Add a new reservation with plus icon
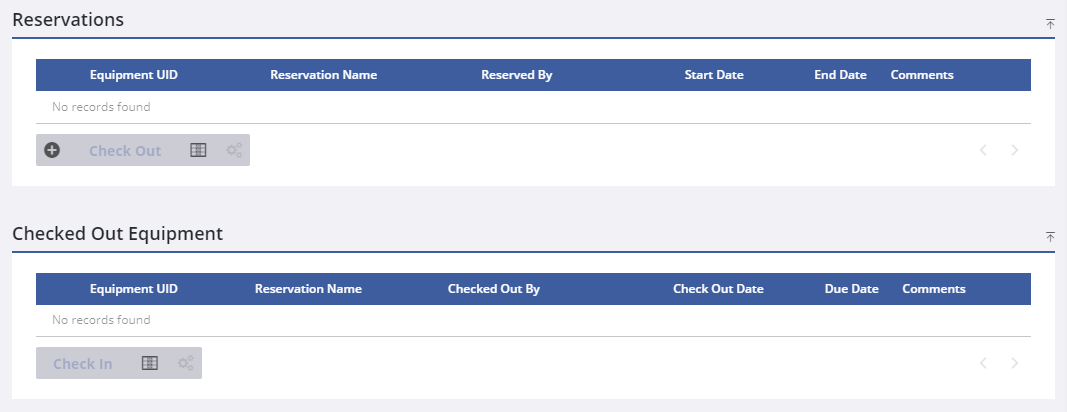The width and height of the screenshot is (1067, 412). 52,150
